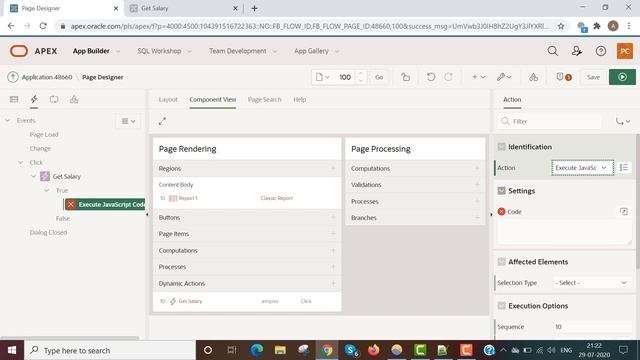The height and width of the screenshot is (360, 640).
Task: Switch to the Get Salary browser tab
Action: (183, 8)
